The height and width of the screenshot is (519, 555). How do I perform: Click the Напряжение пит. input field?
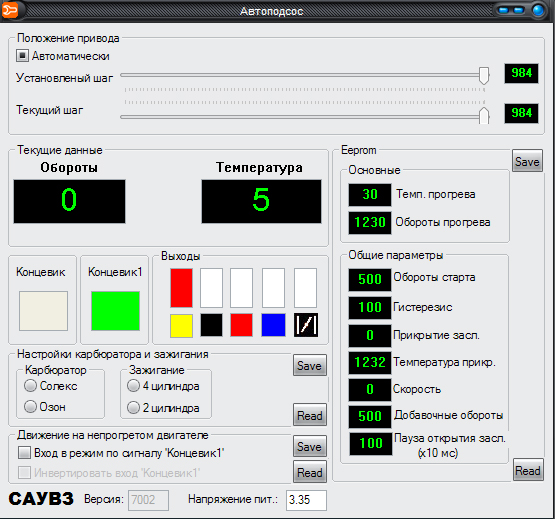306,500
